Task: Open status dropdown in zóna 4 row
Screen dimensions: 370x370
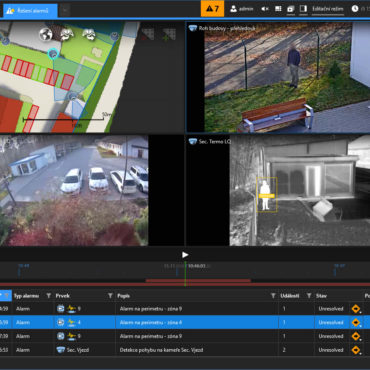Action: 356,323
